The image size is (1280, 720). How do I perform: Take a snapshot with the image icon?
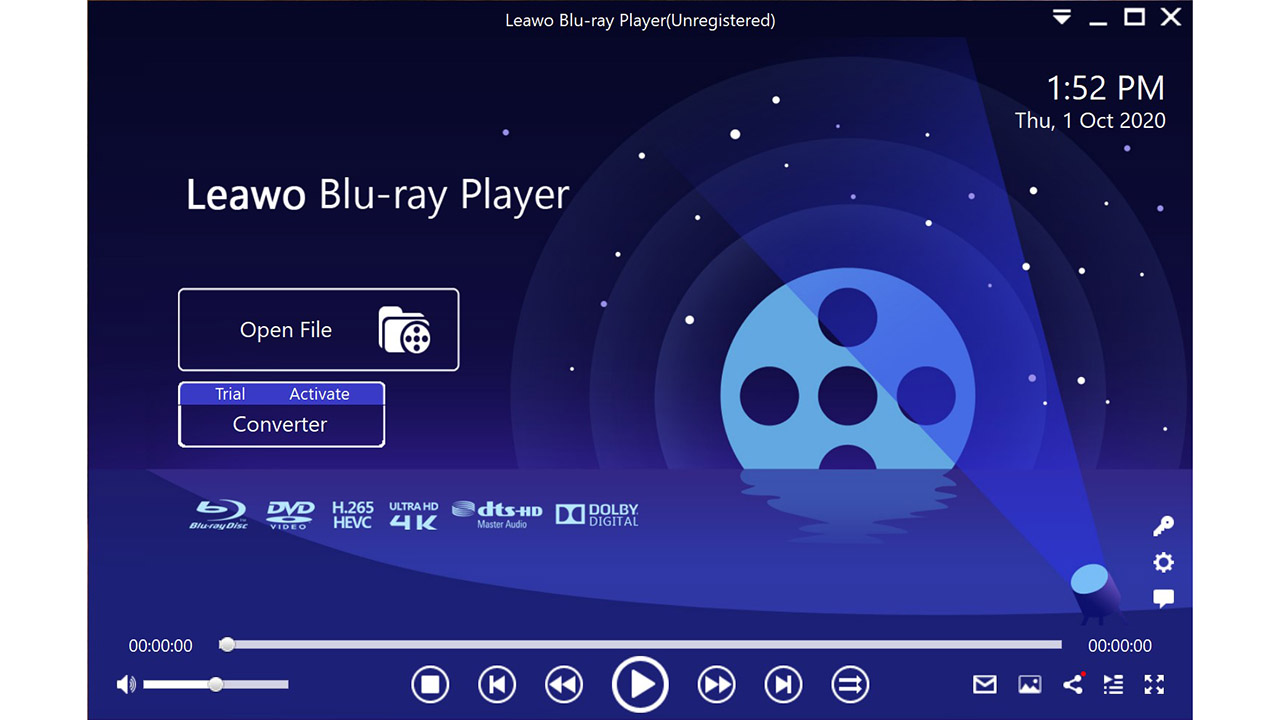(1030, 685)
